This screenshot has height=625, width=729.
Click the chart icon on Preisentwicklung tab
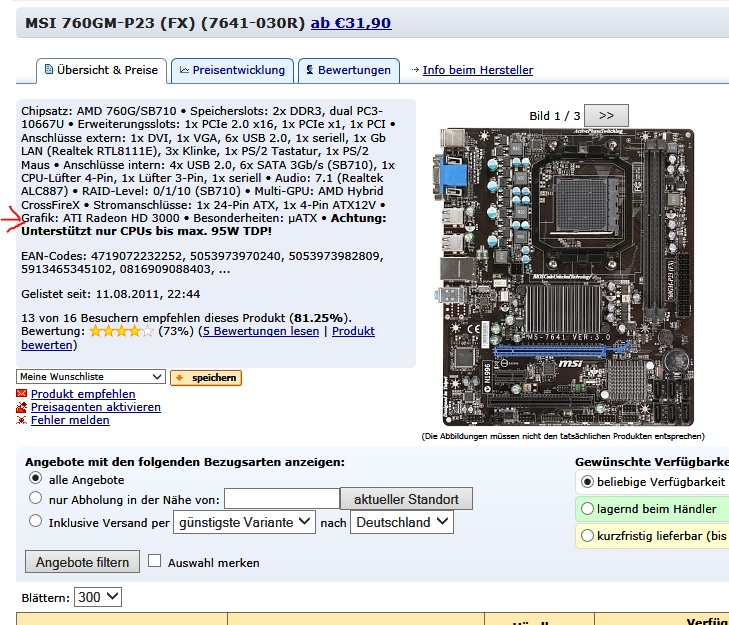[185, 70]
